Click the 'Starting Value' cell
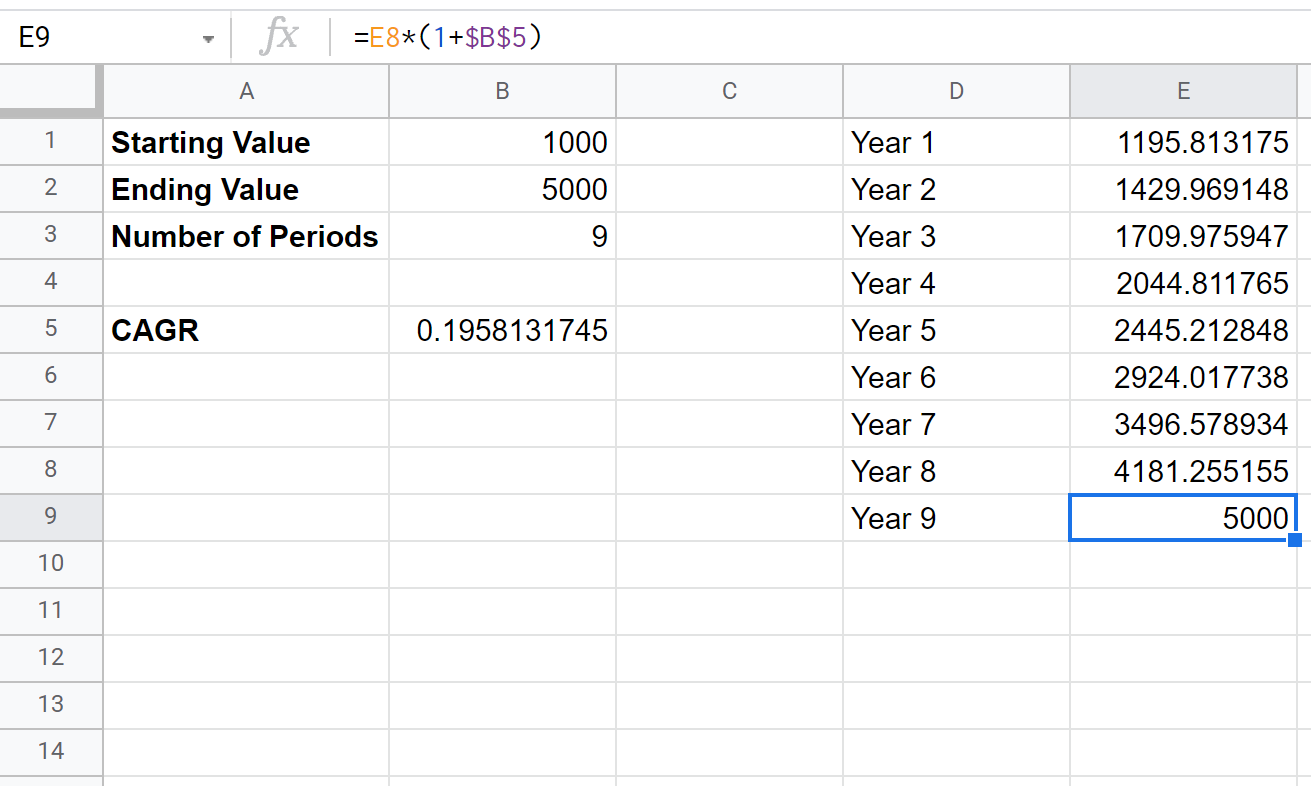Screen dimensions: 1311x786 point(246,142)
